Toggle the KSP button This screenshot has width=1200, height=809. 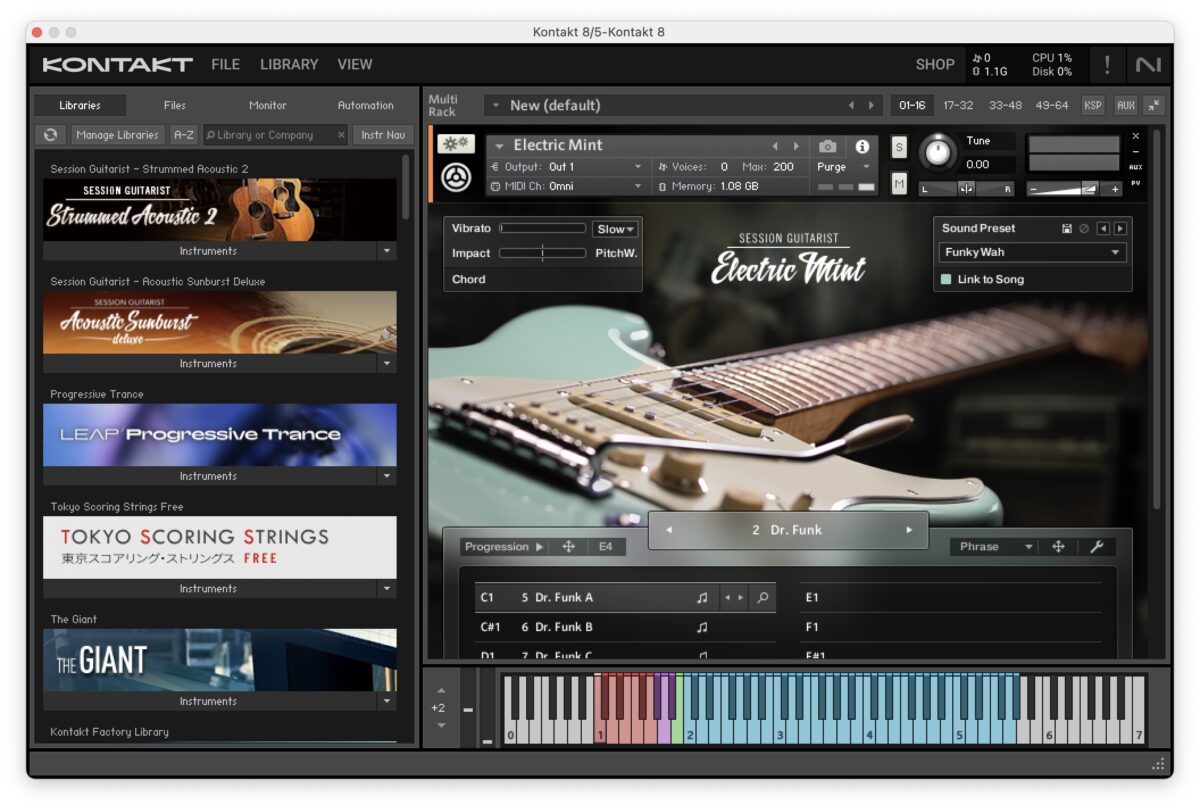pyautogui.click(x=1092, y=105)
